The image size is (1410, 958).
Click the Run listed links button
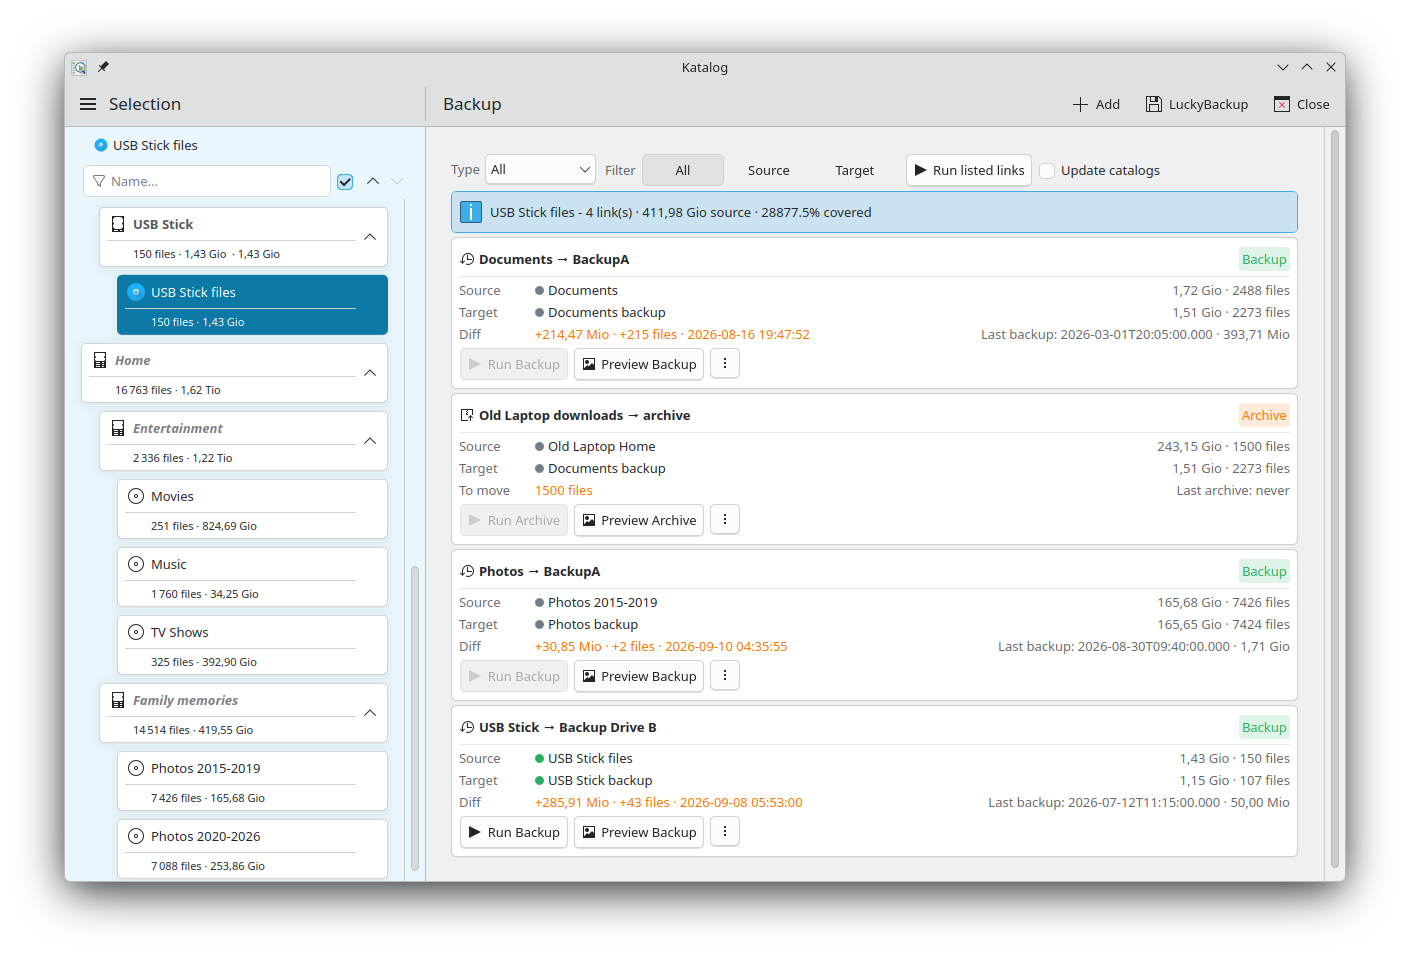969,170
